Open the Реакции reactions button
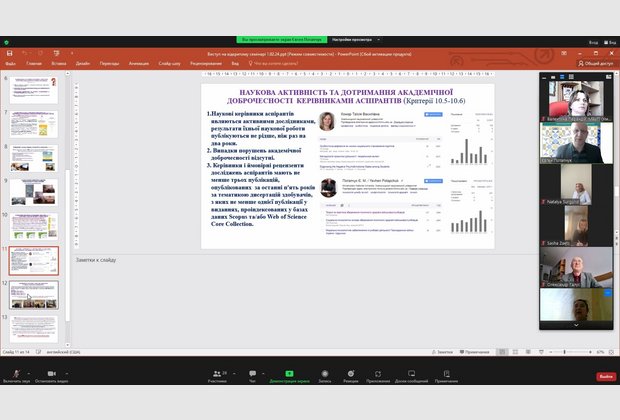The width and height of the screenshot is (620, 420). coord(351,376)
